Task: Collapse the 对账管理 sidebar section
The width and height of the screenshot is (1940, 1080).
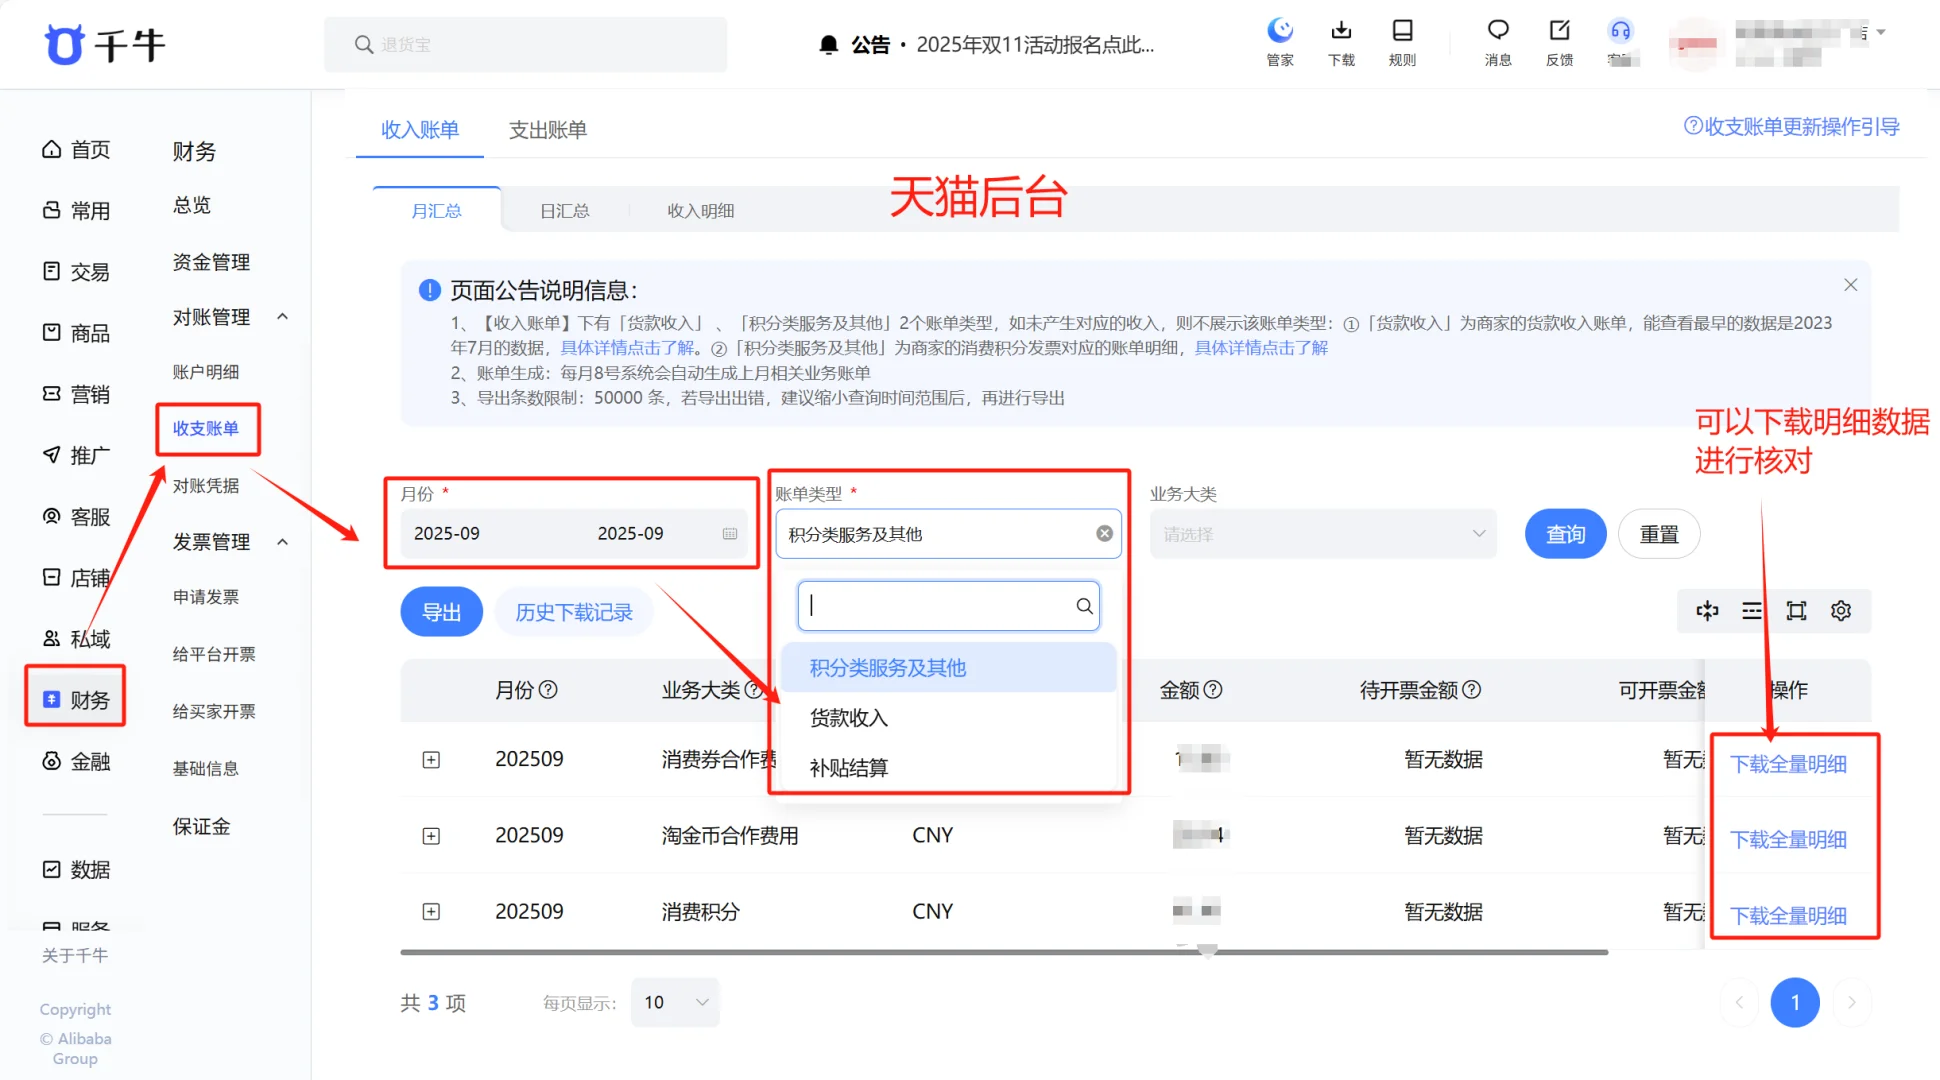Action: click(x=283, y=317)
